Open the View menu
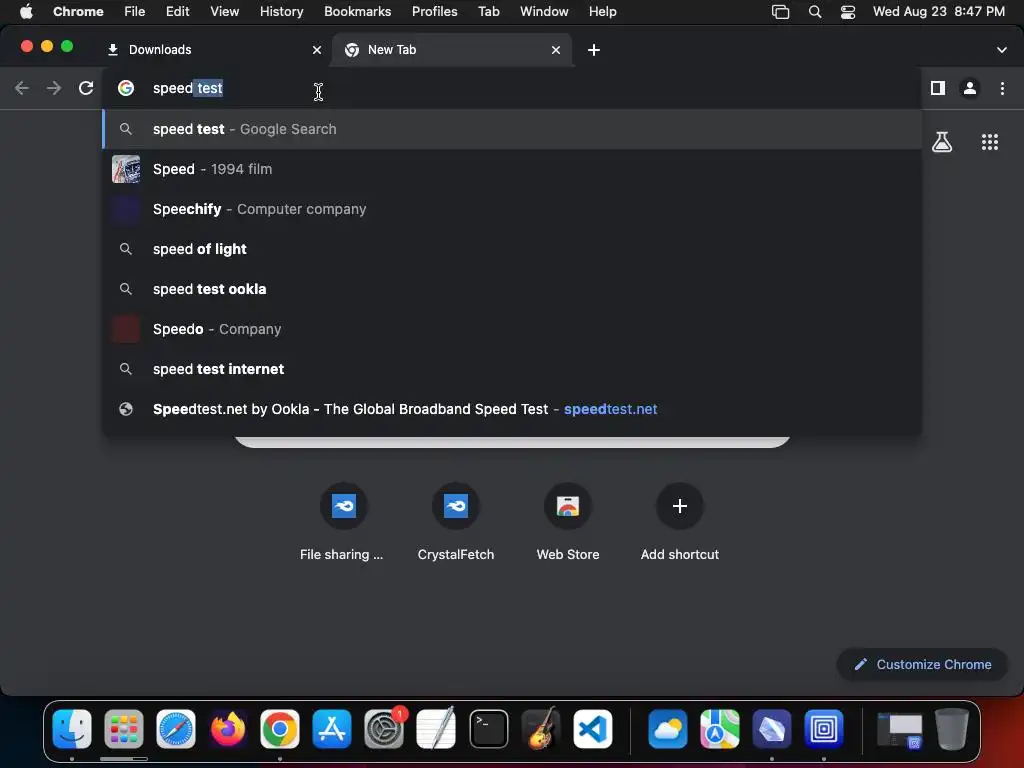Screen dimensions: 1024x768 (224, 11)
